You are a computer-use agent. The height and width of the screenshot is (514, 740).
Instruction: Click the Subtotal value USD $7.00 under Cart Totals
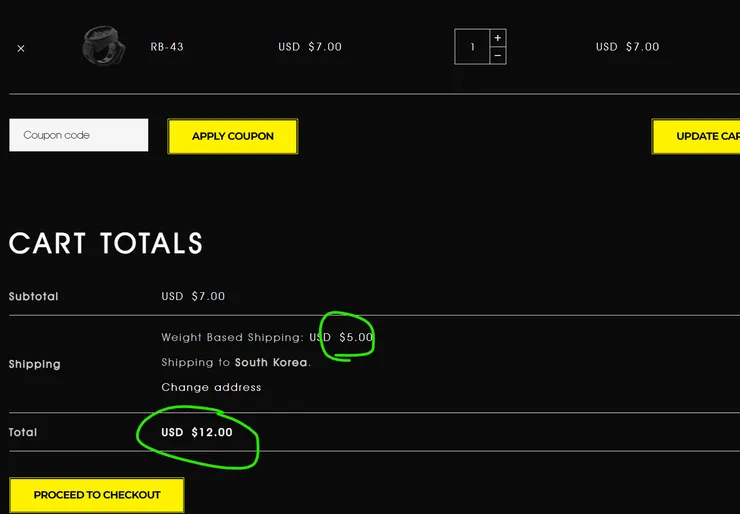(193, 296)
